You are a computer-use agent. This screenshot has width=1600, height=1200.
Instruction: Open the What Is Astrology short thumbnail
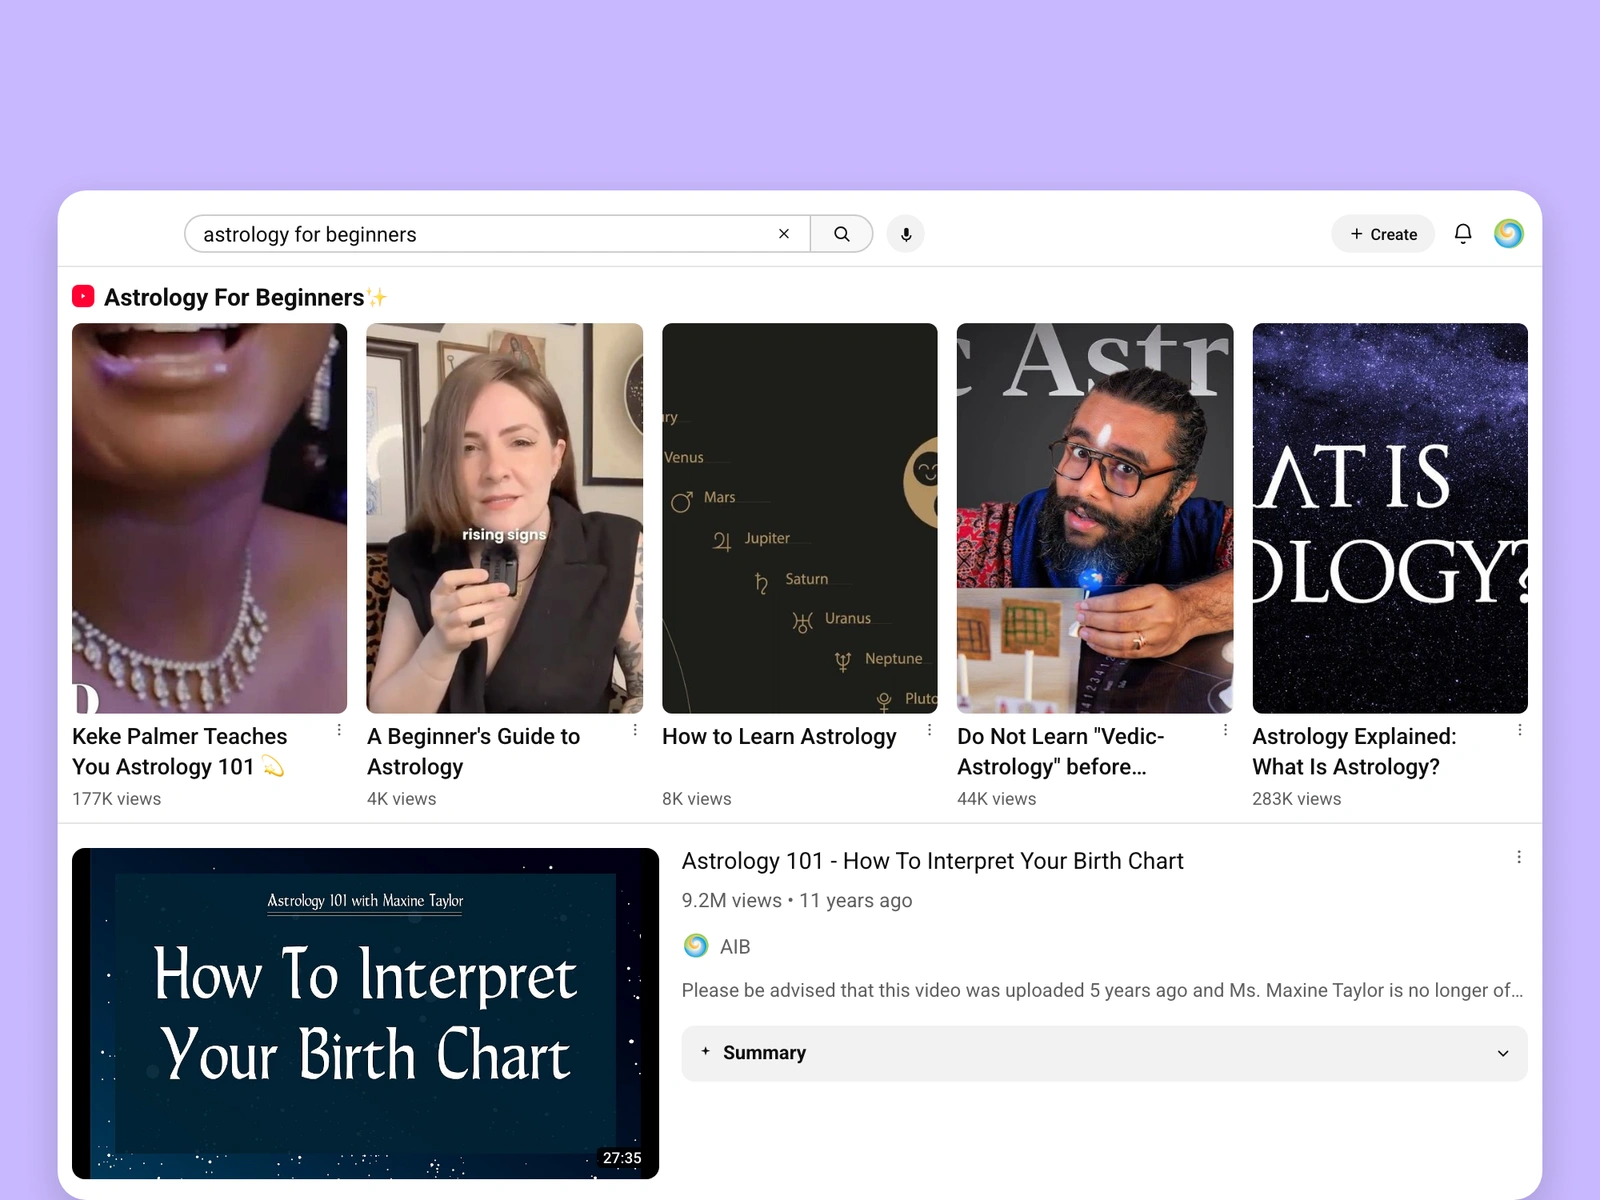pyautogui.click(x=1390, y=518)
